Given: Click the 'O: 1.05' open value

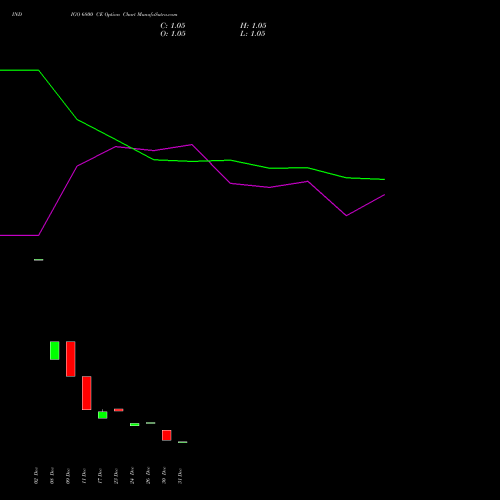Looking at the screenshot, I should [173, 34].
